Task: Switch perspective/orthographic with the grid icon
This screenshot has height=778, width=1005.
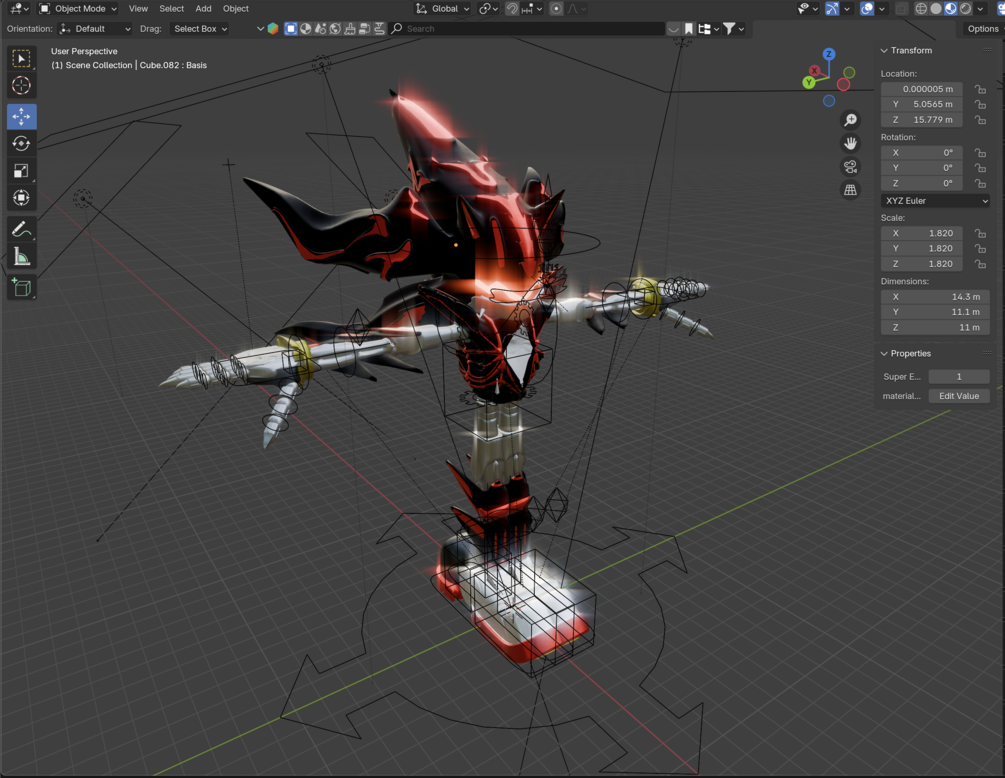Action: pyautogui.click(x=850, y=190)
